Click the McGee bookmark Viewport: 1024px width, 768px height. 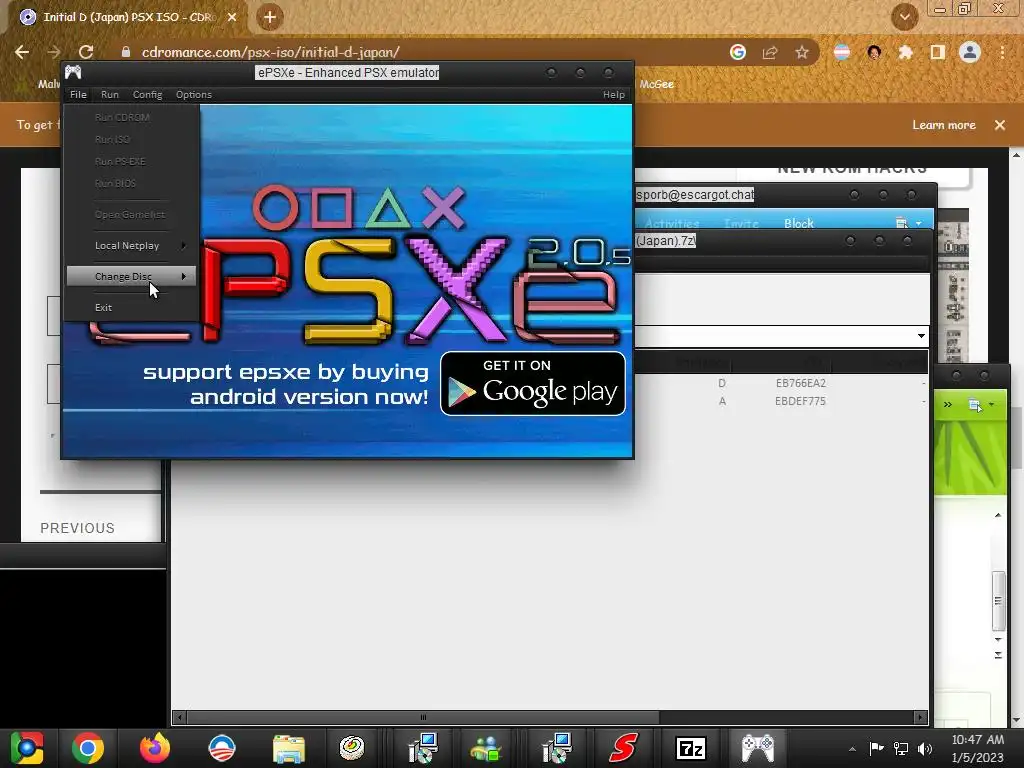[x=656, y=84]
